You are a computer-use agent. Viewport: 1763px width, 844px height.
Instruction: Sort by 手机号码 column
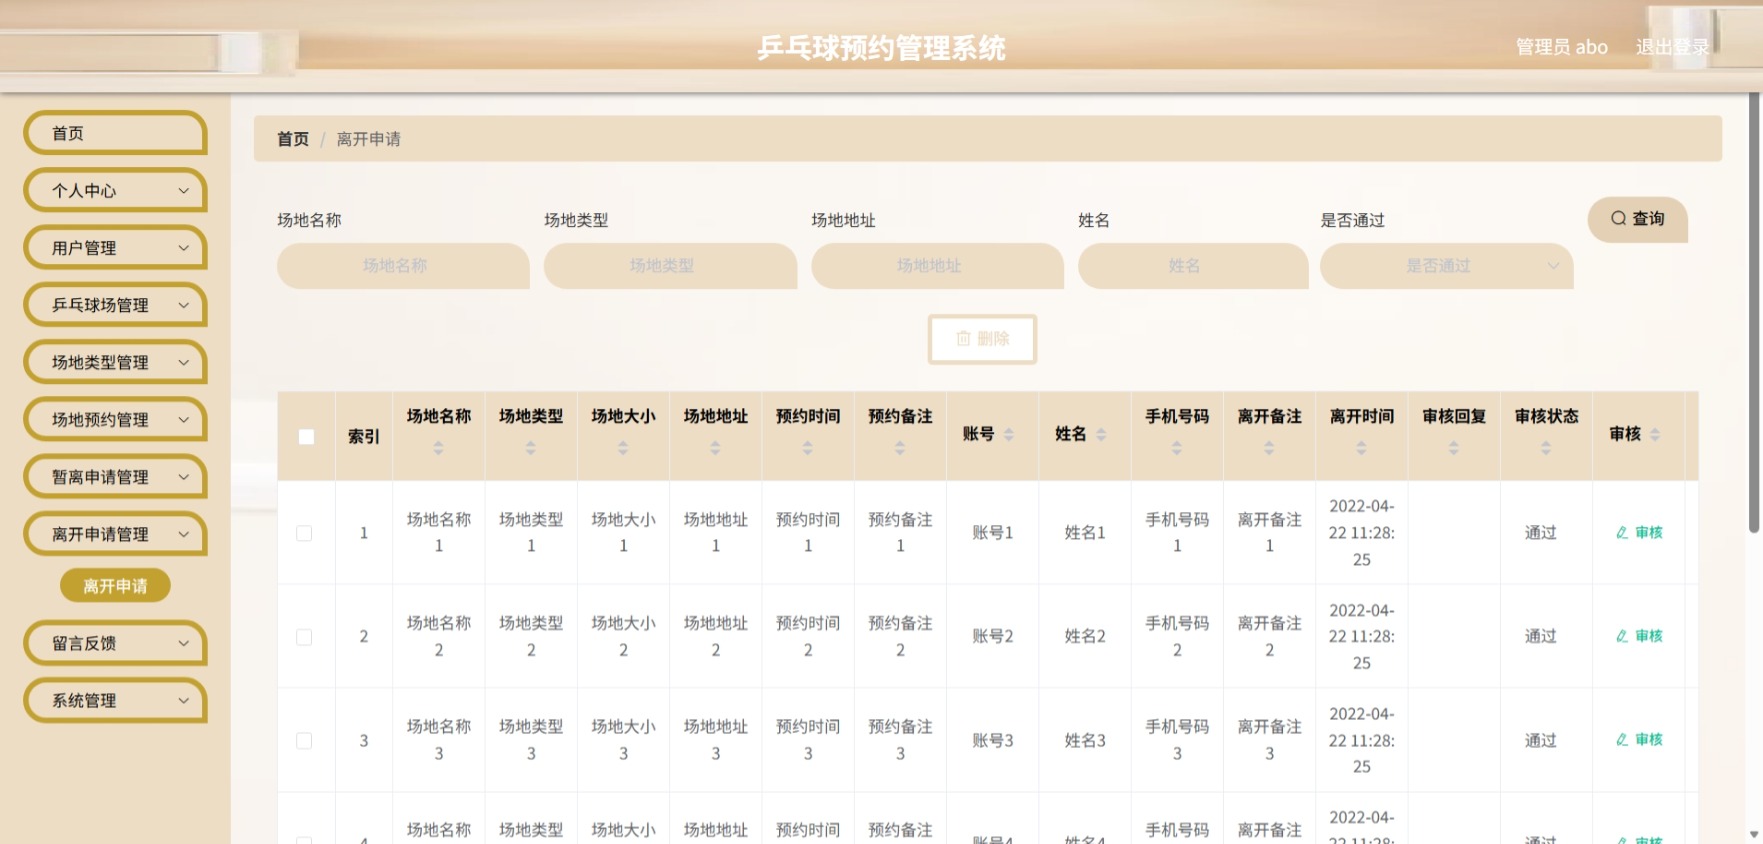pyautogui.click(x=1176, y=448)
